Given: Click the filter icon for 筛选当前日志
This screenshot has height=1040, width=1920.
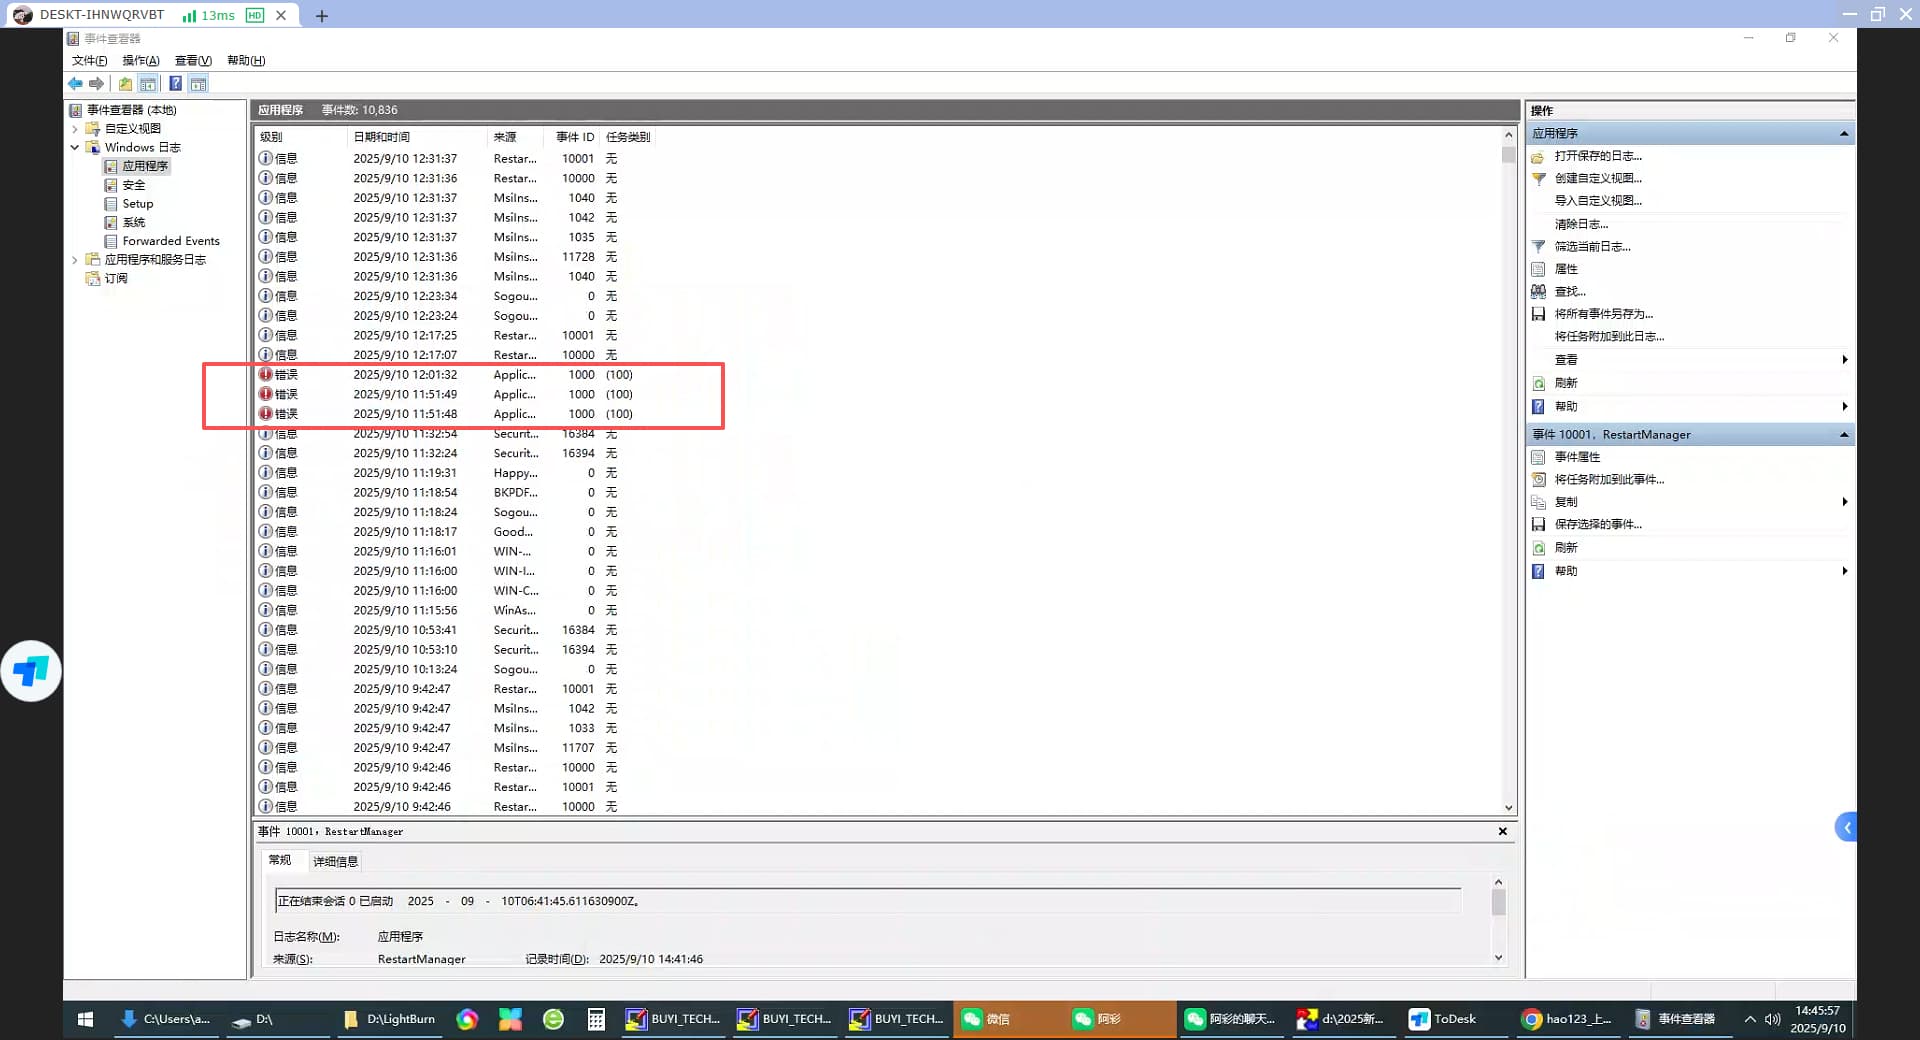Looking at the screenshot, I should (1539, 247).
